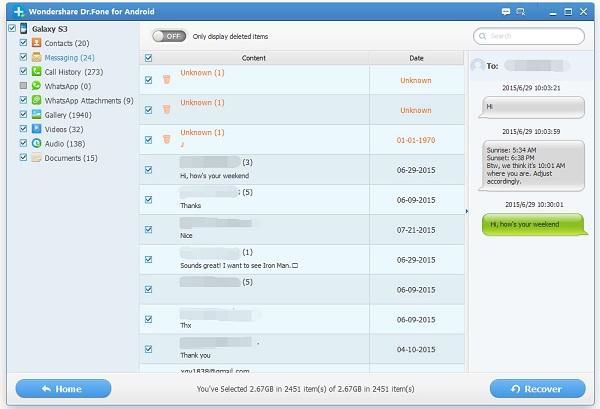Click the contact avatar beside To:

coord(478,65)
